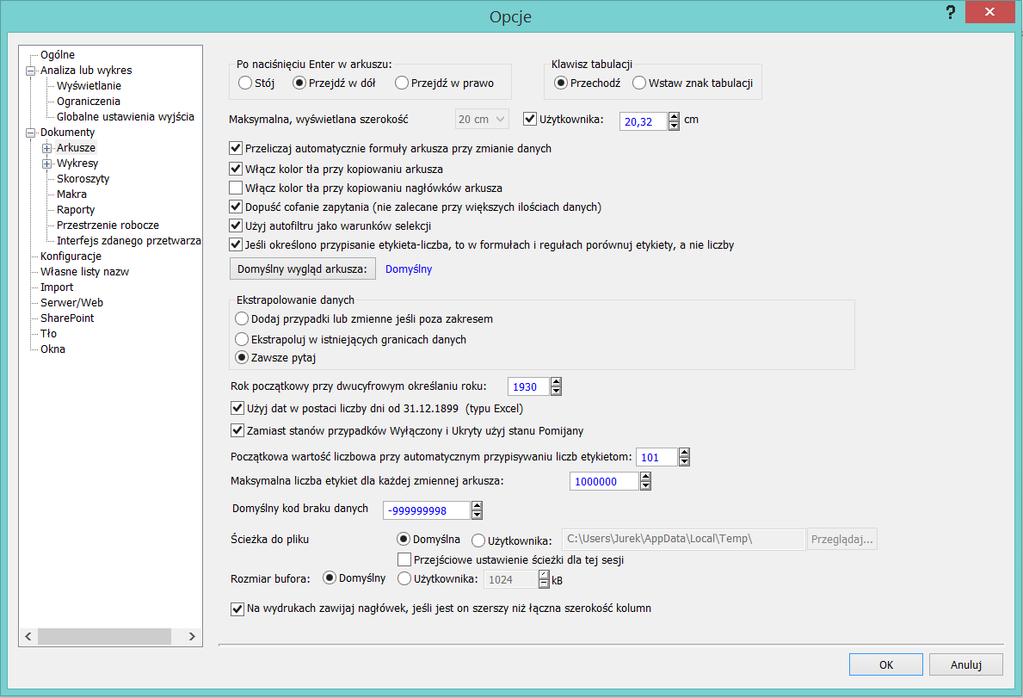Select Okna in the options tree

tap(53, 349)
